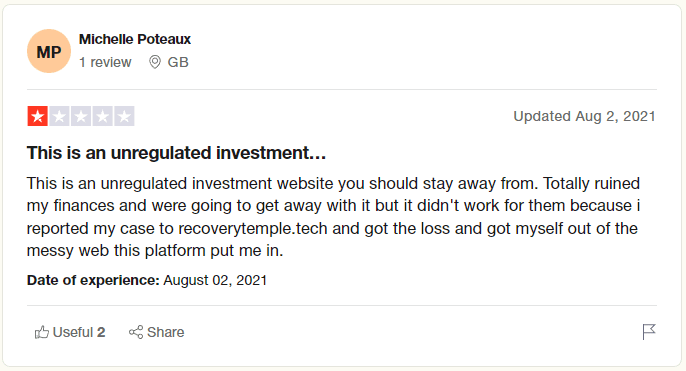This screenshot has height=371, width=686.
Task: Click the 'Date of experience' line
Action: [x=147, y=280]
